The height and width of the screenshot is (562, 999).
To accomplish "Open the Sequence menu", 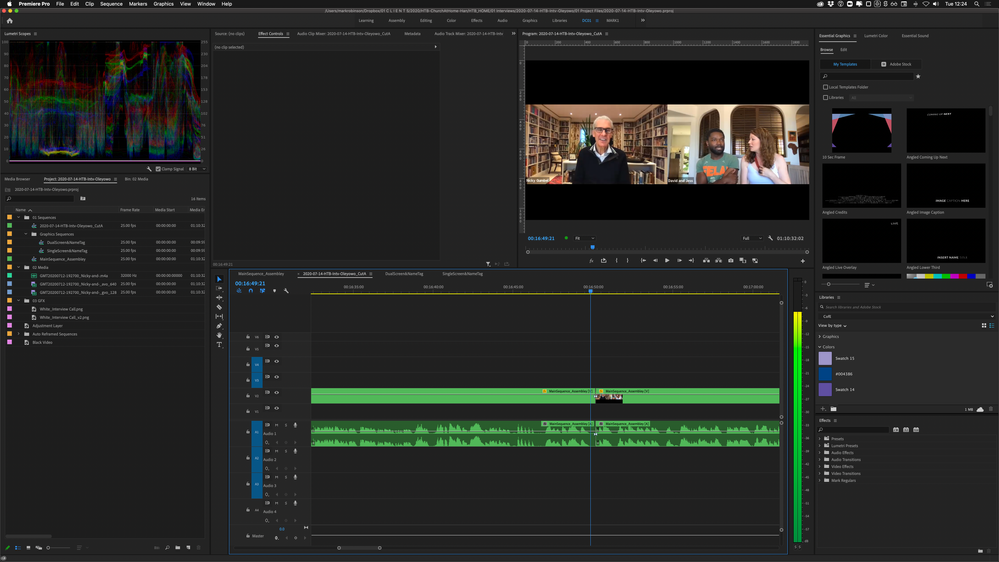I will point(111,4).
